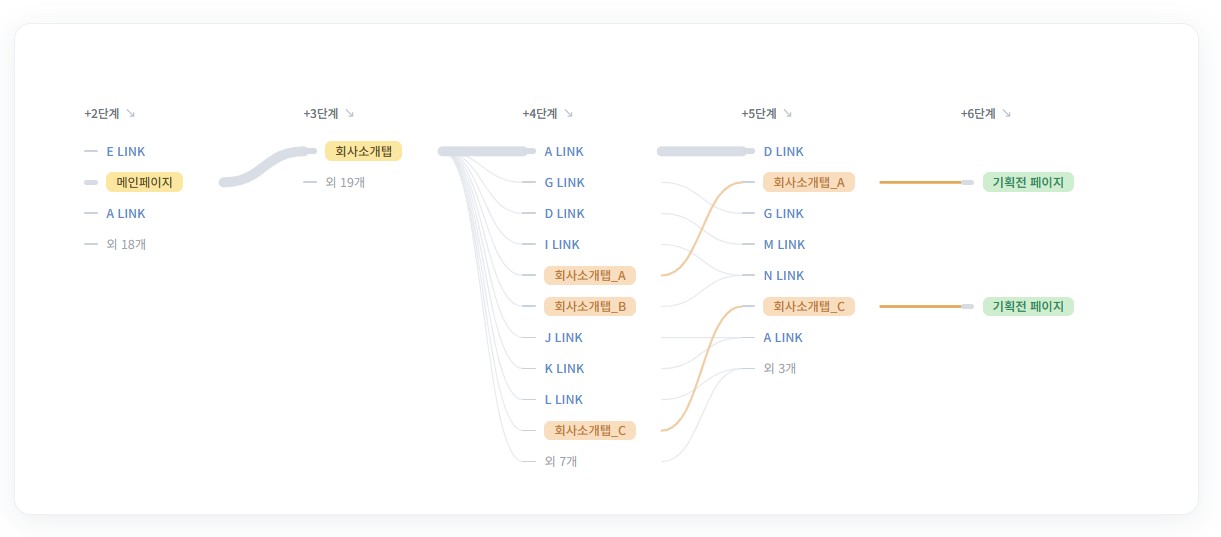Select the yellow 메인페이지 node

pos(144,182)
